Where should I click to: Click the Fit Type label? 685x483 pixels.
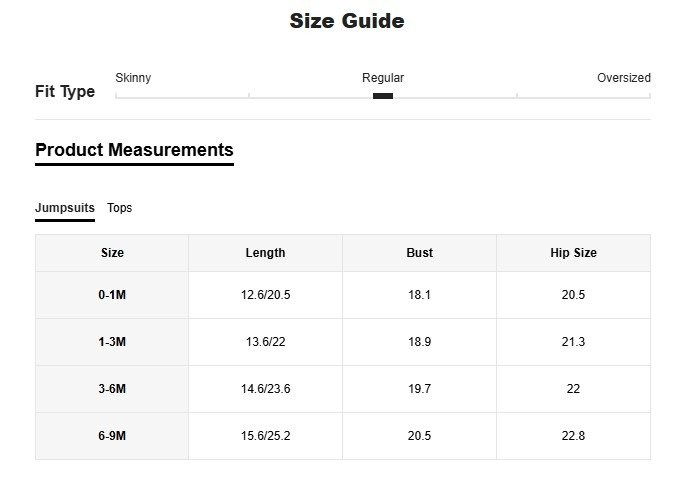tap(65, 92)
